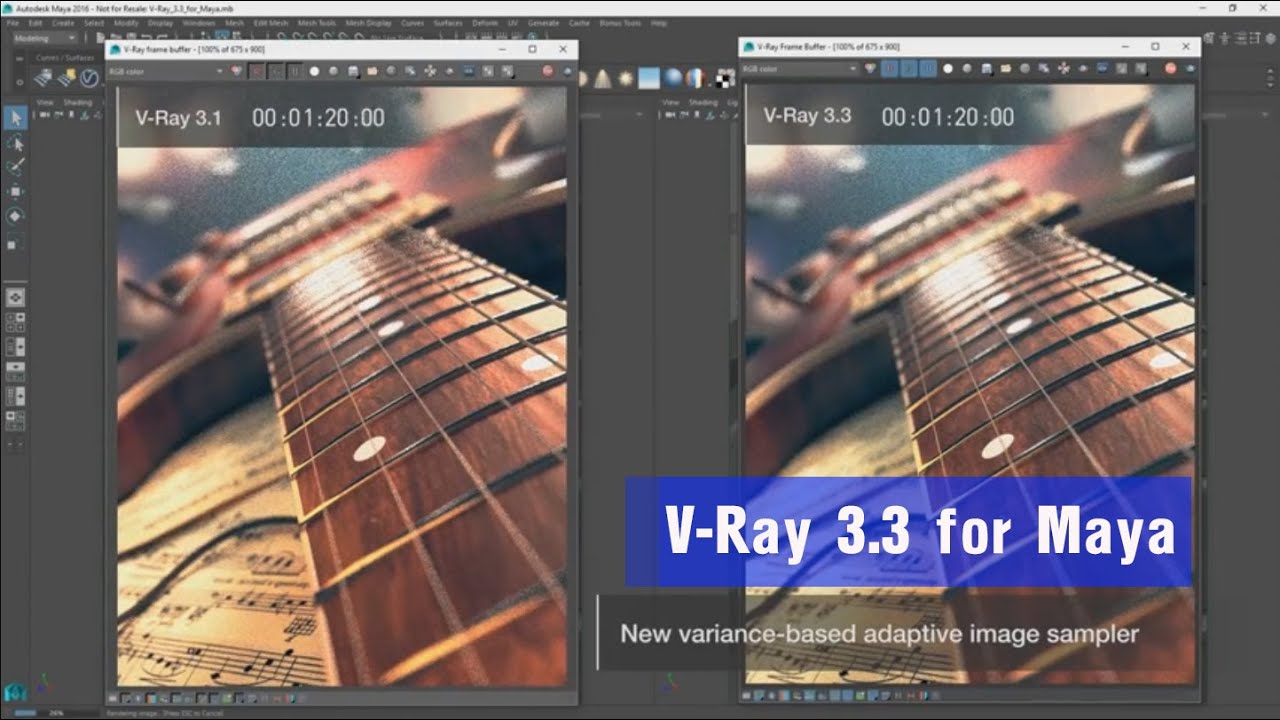This screenshot has height=720, width=1280.
Task: Select the arrow Select tool in Maya toolbox
Action: 15,118
